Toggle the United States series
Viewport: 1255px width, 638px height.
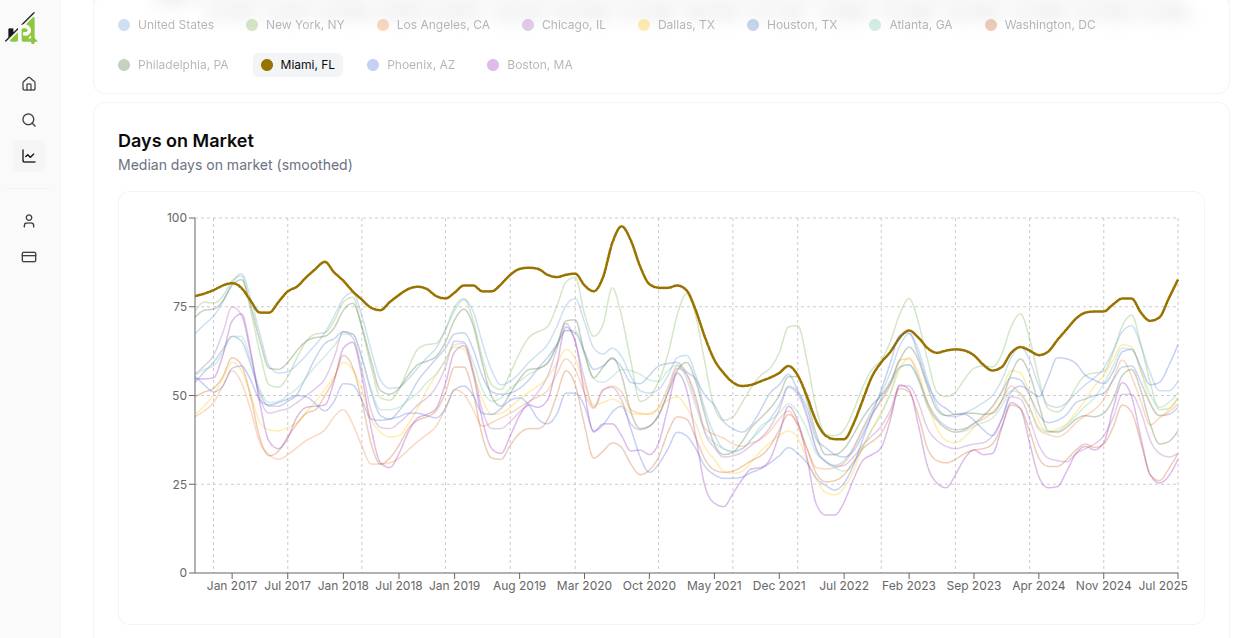click(166, 25)
